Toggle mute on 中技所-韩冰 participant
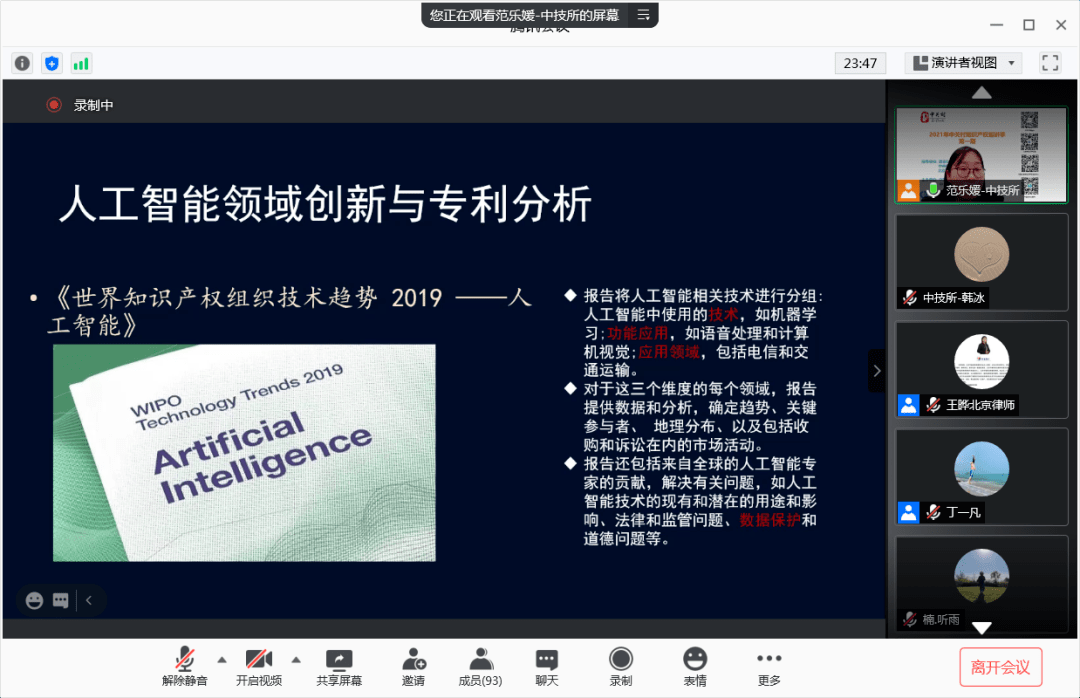Screen dimensions: 1080x698 tap(912, 295)
